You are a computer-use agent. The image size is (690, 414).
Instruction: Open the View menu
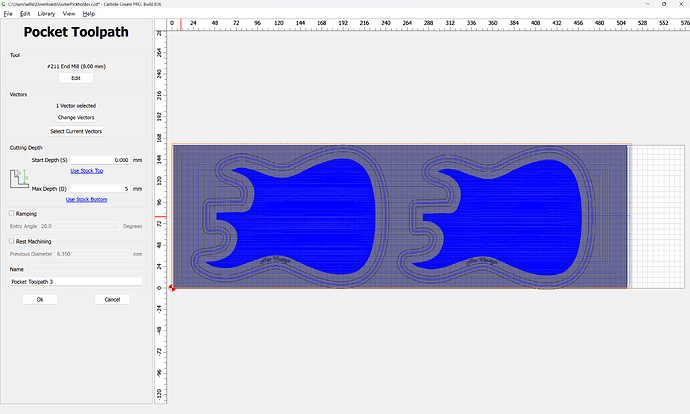(x=68, y=14)
